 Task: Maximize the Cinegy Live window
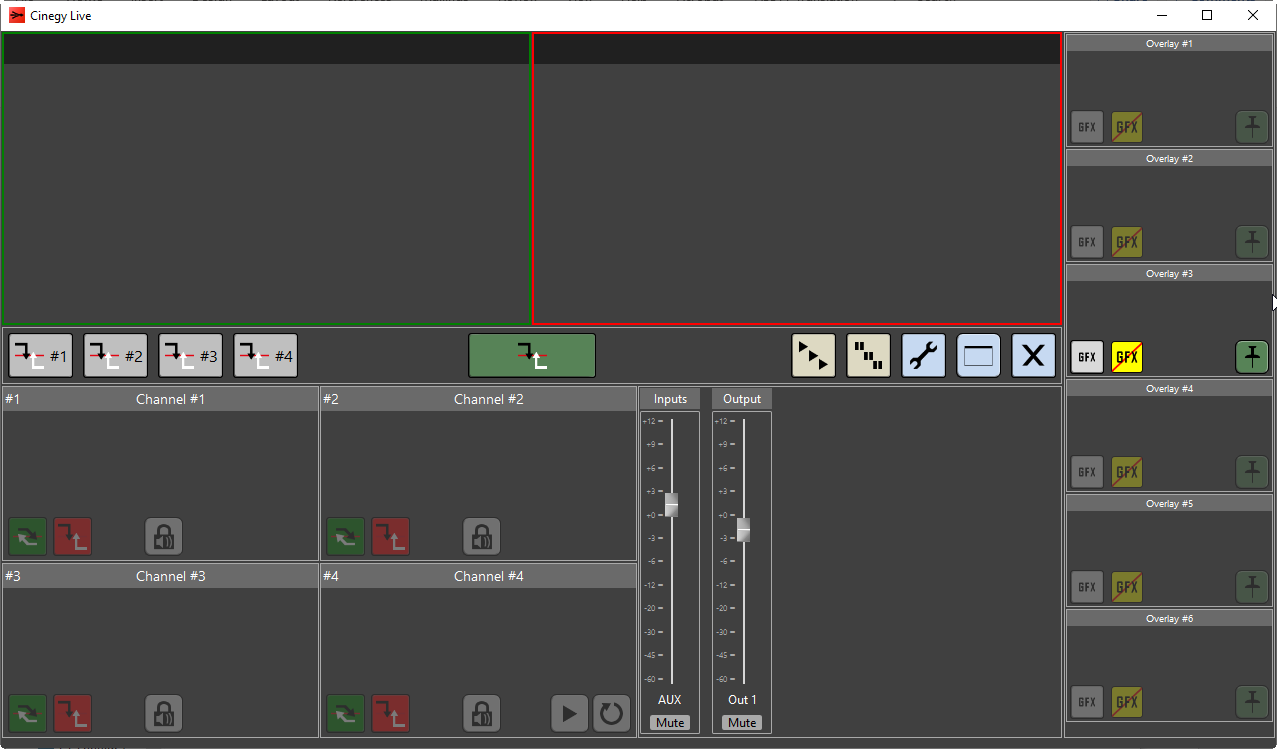tap(1207, 15)
